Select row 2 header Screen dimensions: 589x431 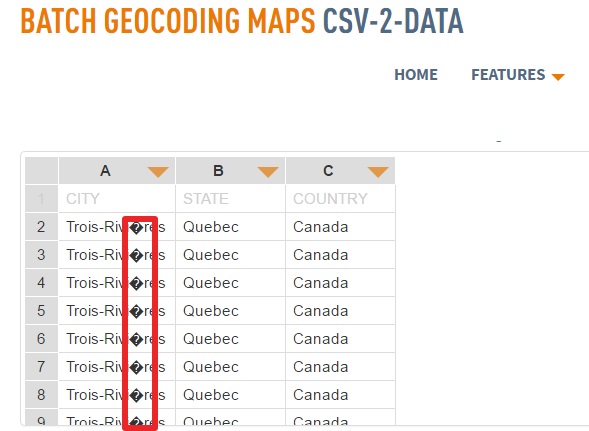tap(41, 227)
